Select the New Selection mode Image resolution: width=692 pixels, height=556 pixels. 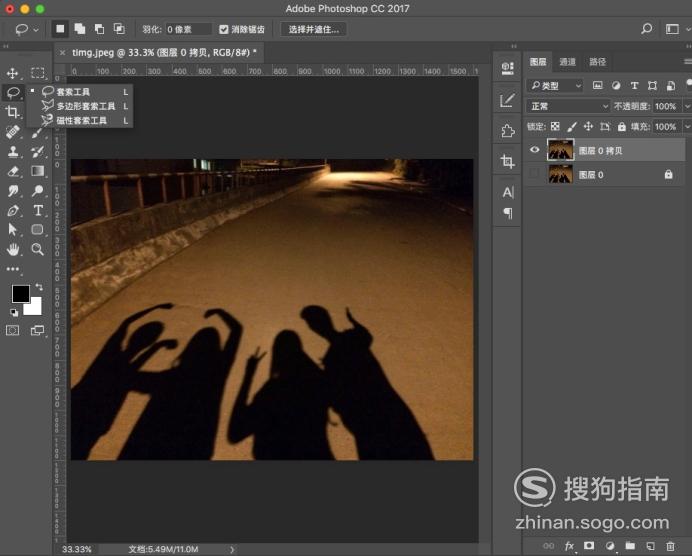[x=60, y=29]
